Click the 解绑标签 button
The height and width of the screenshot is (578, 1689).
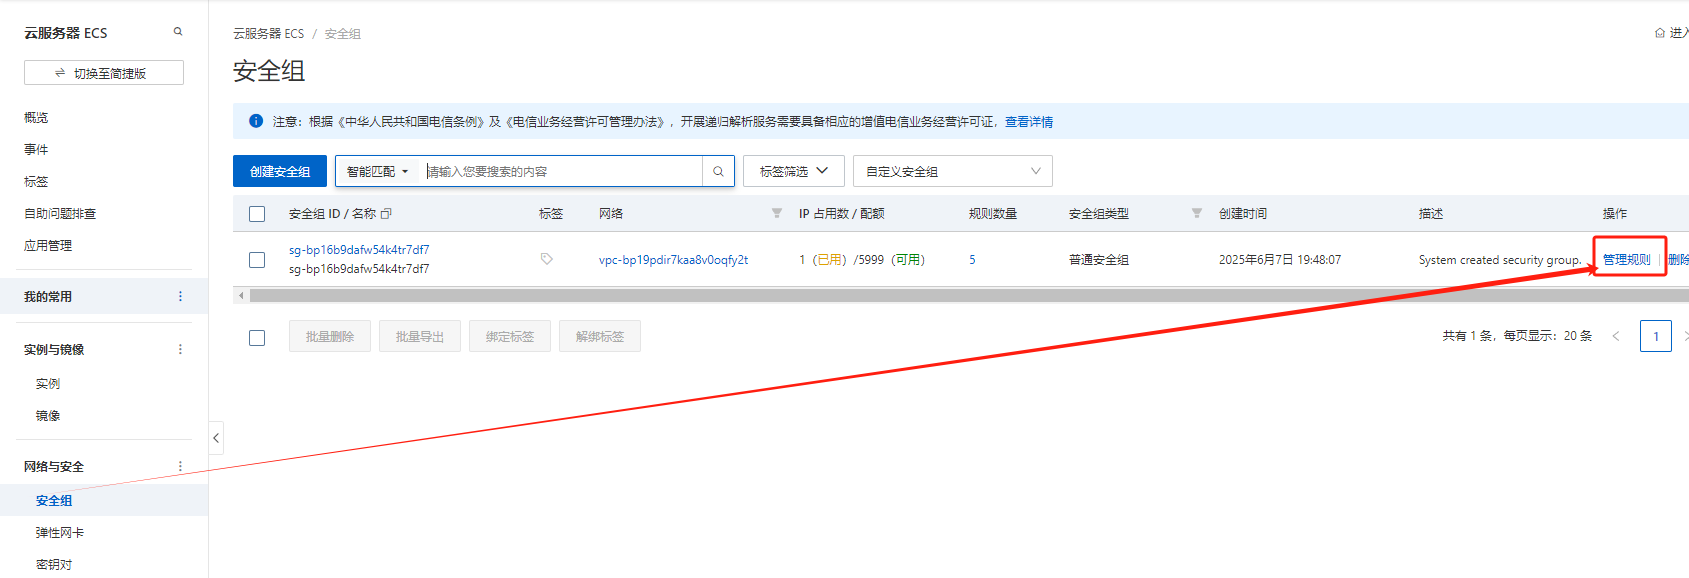600,336
